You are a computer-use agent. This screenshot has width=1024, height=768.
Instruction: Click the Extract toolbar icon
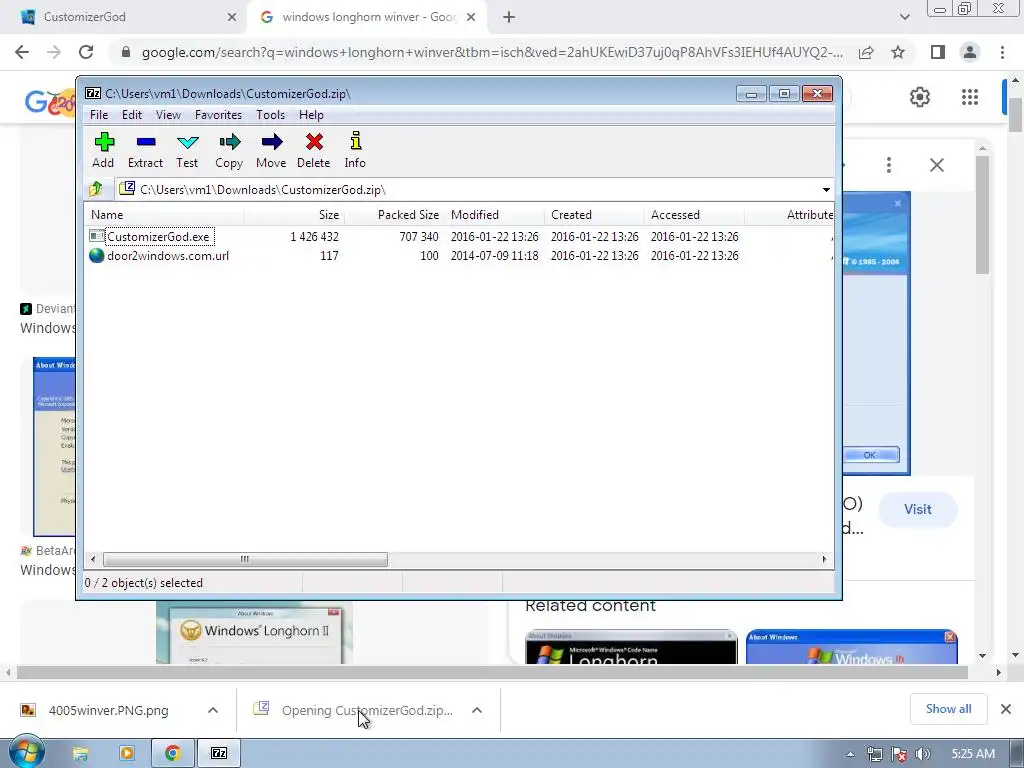point(145,151)
